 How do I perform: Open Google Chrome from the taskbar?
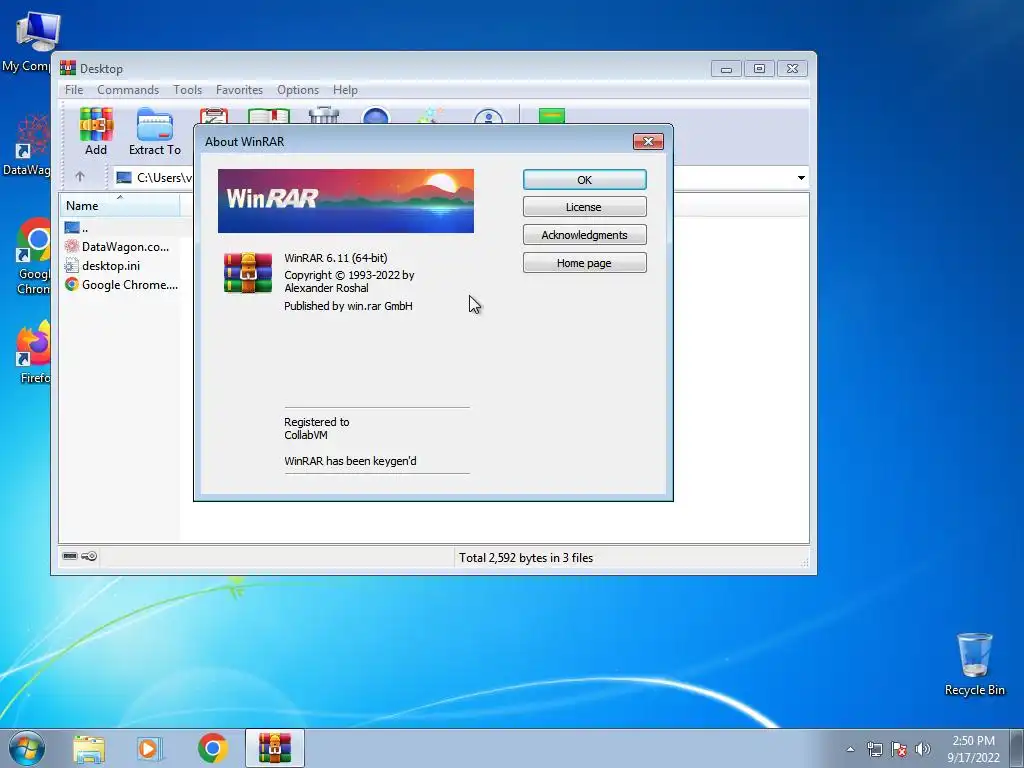[212, 748]
